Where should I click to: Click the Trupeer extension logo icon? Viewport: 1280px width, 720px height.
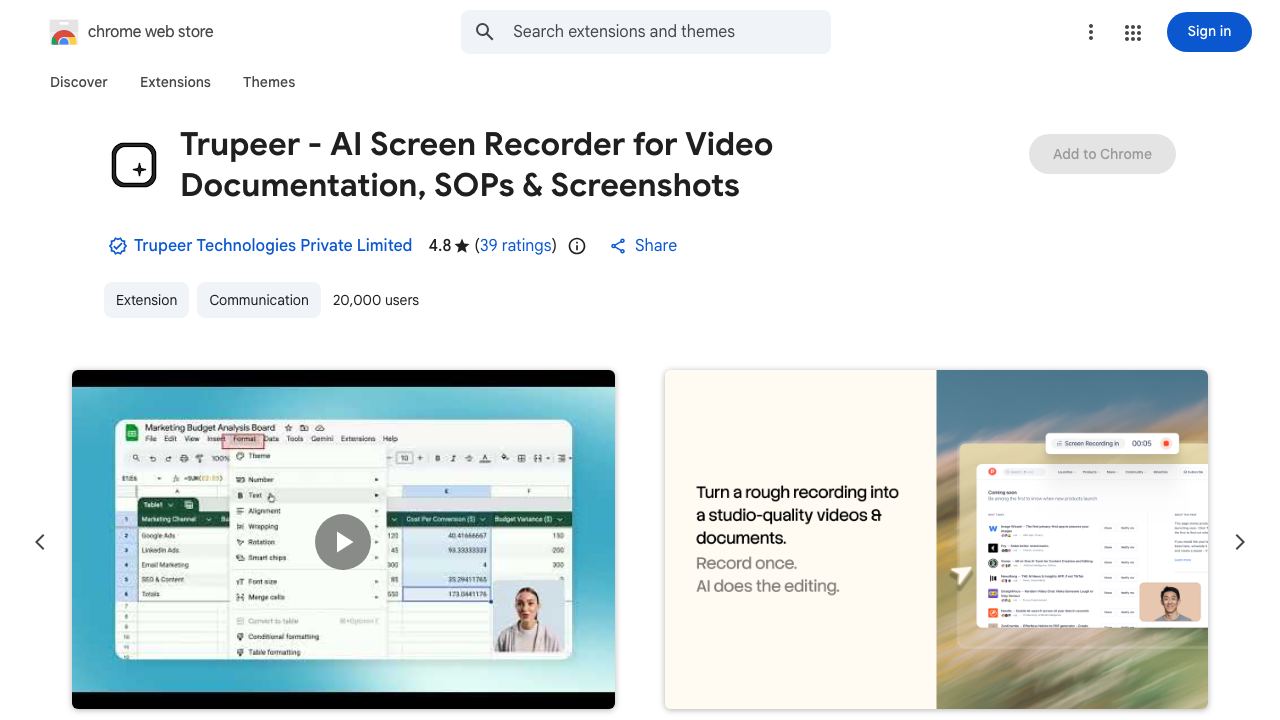pyautogui.click(x=134, y=165)
